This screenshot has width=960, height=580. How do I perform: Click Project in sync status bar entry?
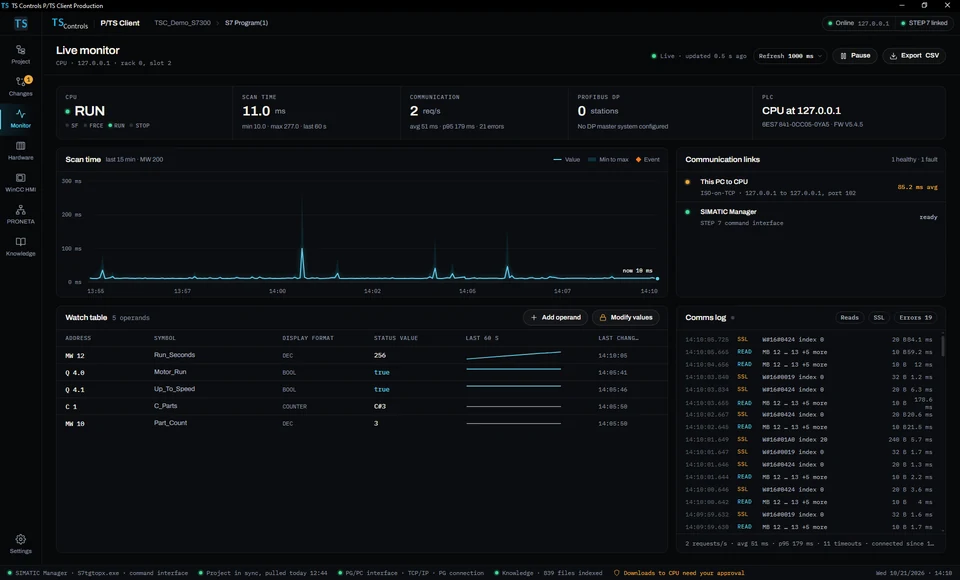(x=263, y=573)
